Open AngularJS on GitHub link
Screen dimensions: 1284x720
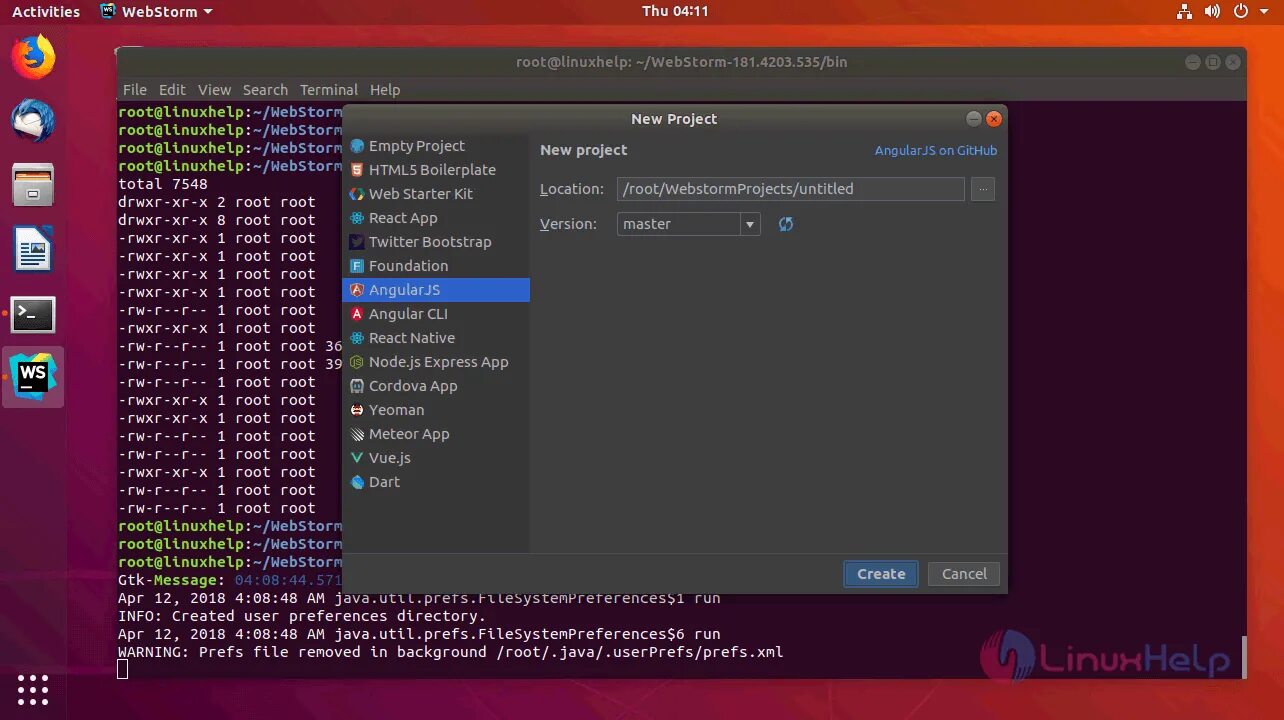(x=936, y=151)
